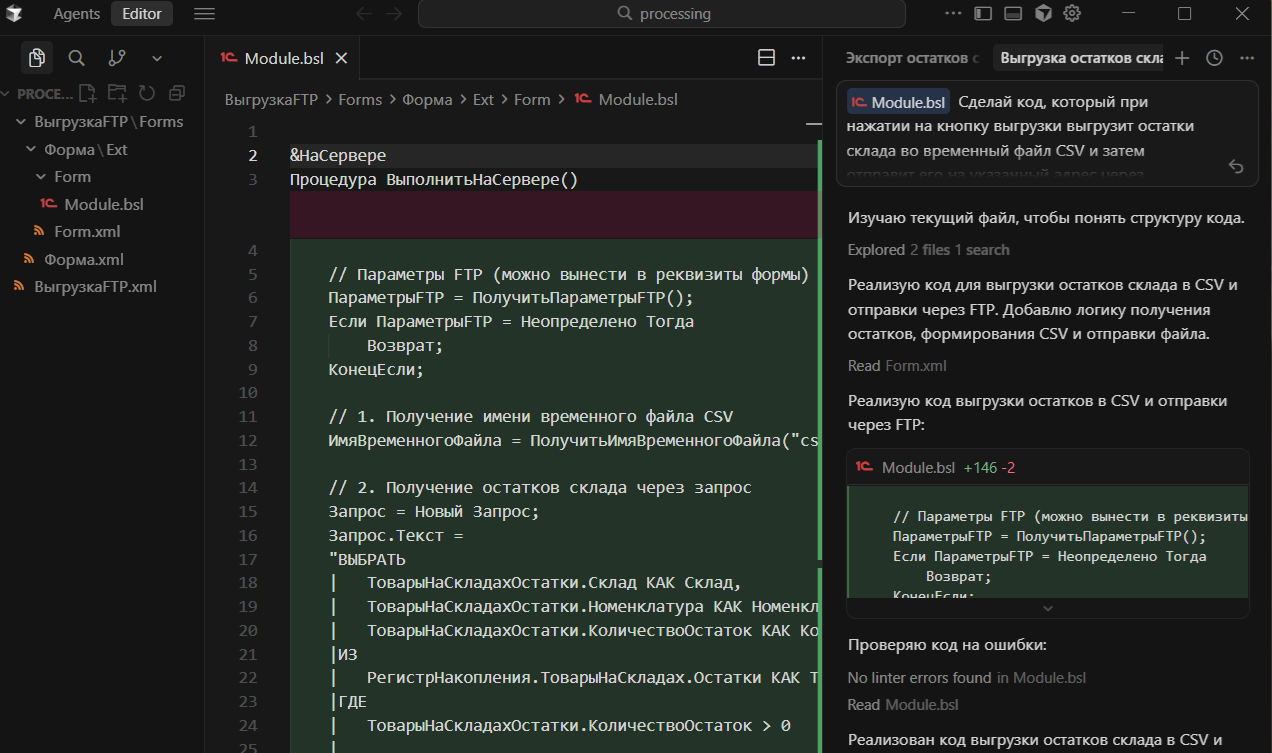Create new file in explorer

[x=88, y=93]
